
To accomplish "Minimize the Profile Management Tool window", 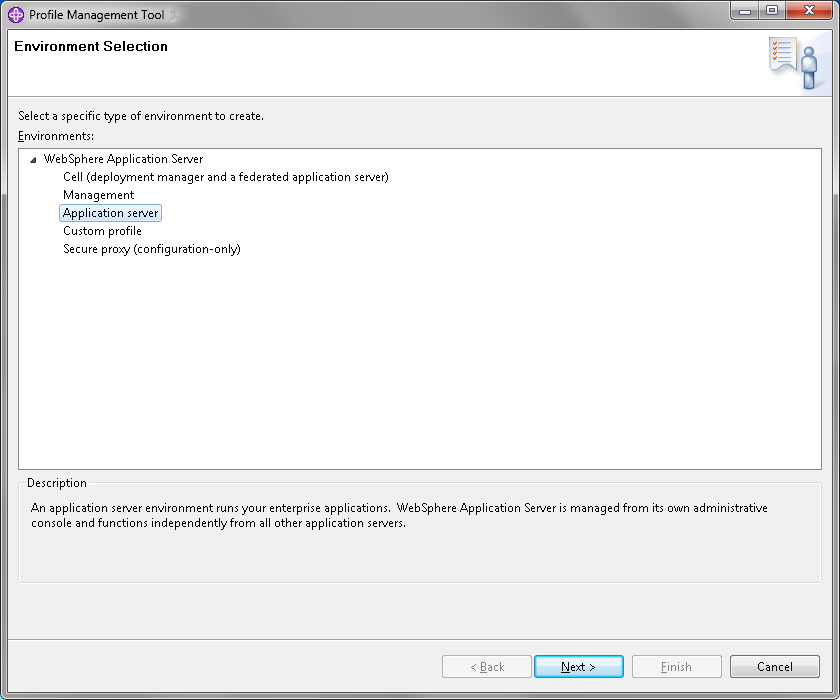I will (x=744, y=11).
